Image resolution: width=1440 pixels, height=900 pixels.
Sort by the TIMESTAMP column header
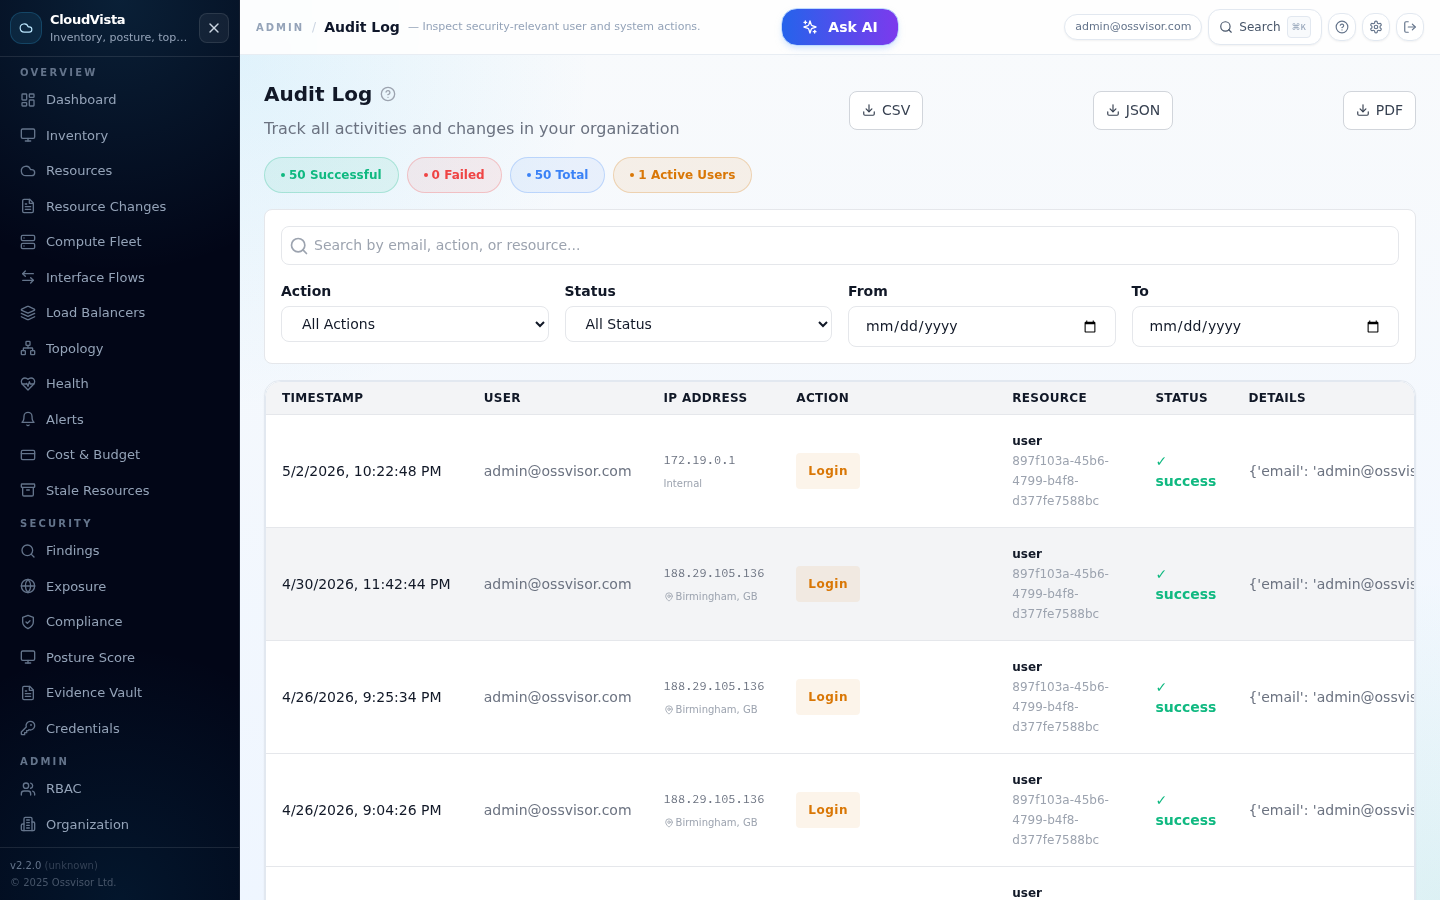coord(323,398)
